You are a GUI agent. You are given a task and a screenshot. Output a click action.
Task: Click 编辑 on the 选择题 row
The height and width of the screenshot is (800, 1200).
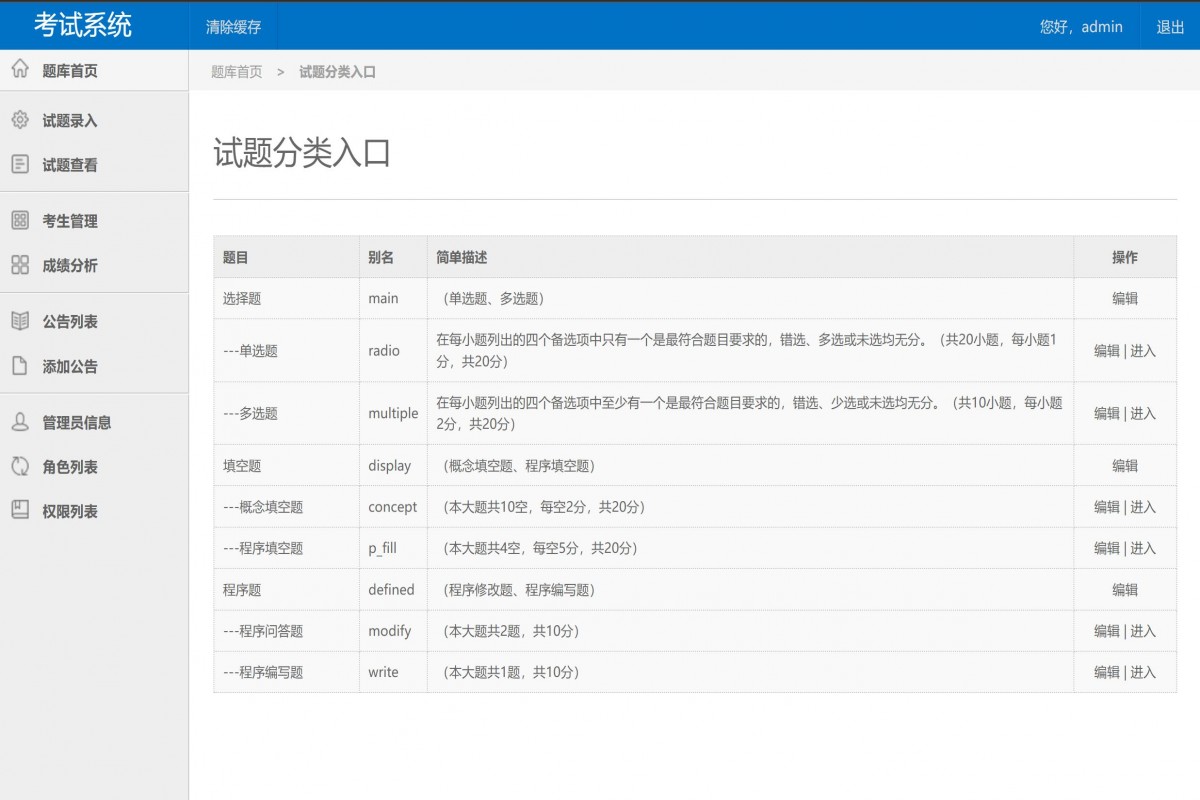[x=1126, y=298]
